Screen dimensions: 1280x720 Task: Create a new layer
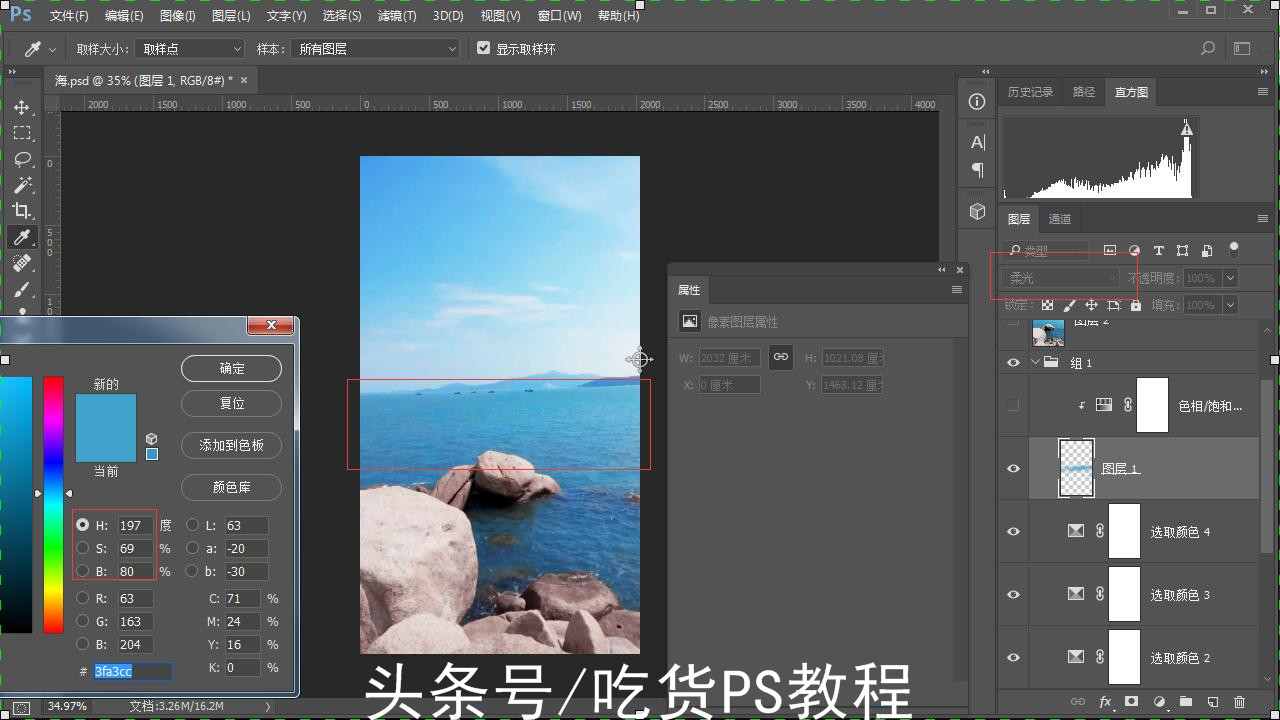click(1211, 701)
